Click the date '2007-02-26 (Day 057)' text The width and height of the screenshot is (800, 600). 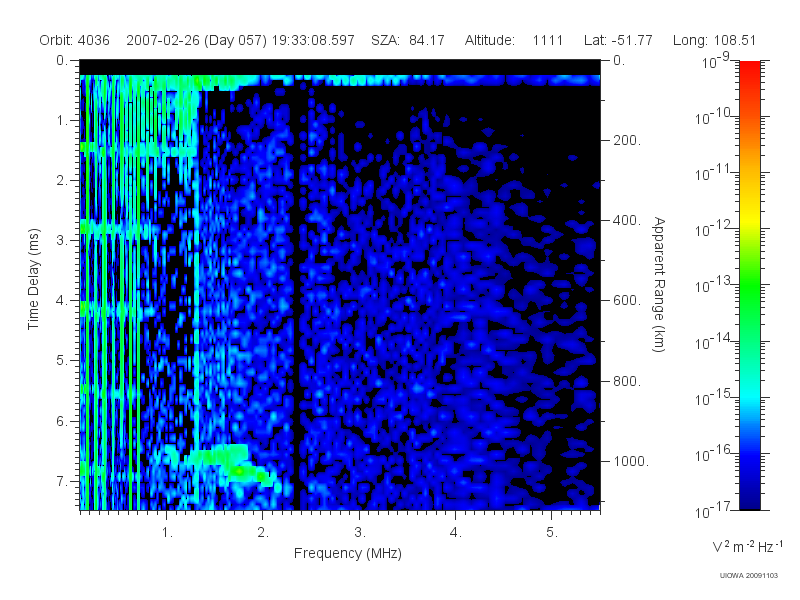coord(196,40)
